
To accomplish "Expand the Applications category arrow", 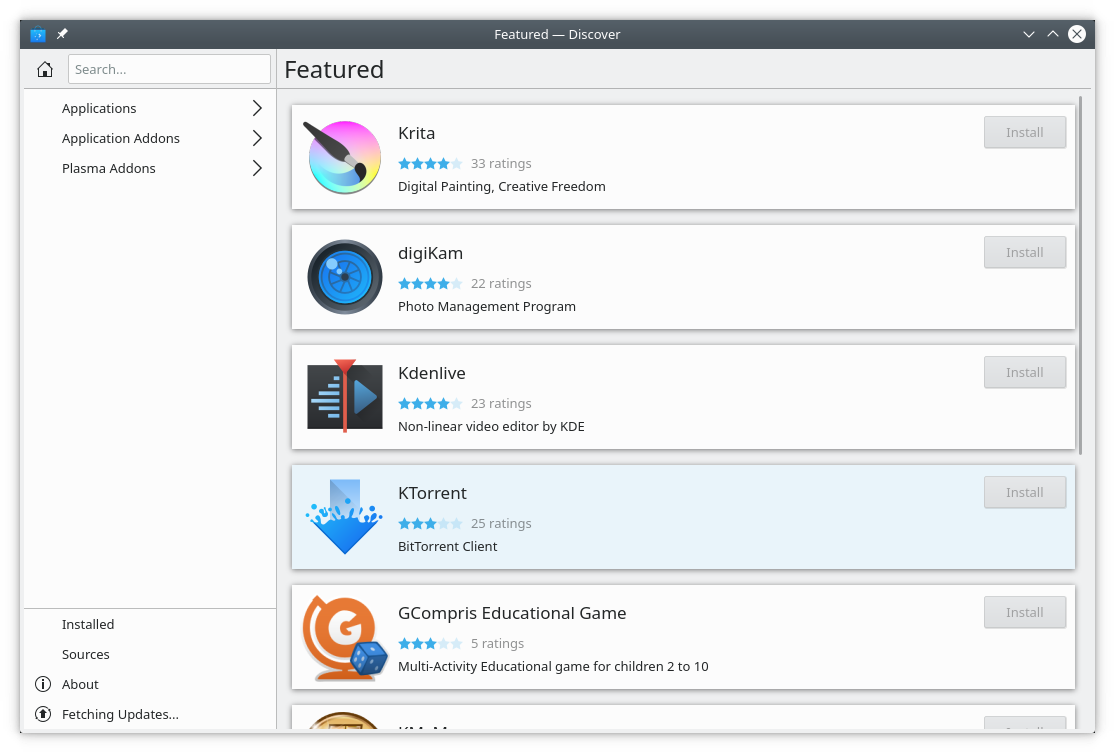I will point(257,108).
